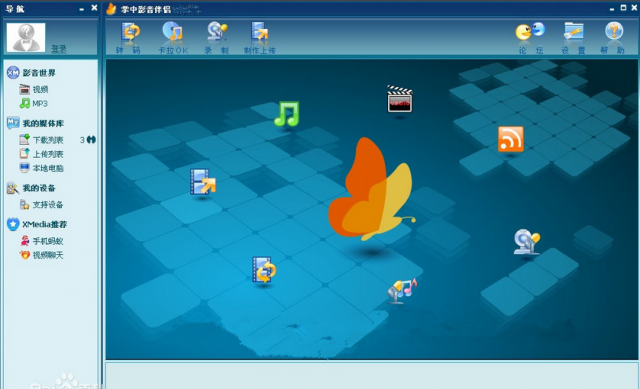
Task: Click the tools icon beside 我的设备
Action: coord(13,188)
